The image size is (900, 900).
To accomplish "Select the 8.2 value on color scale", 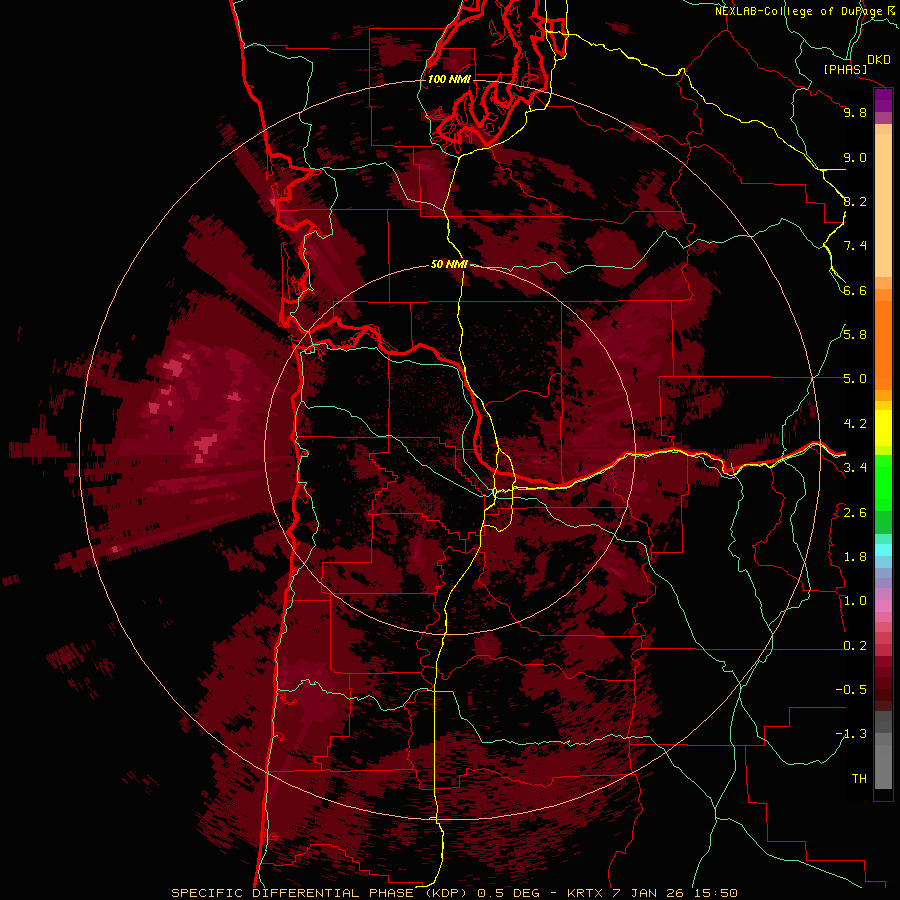I will (x=855, y=201).
